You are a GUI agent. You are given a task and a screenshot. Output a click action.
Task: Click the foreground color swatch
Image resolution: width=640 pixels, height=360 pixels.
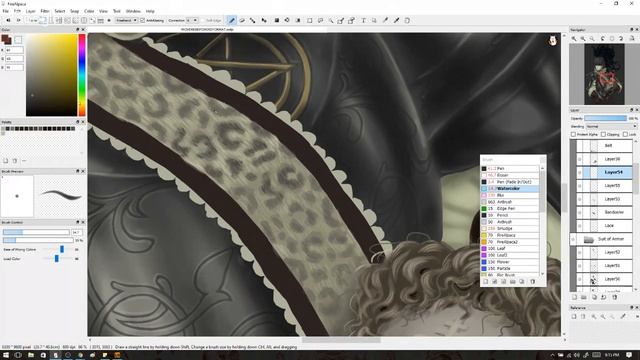point(6,39)
